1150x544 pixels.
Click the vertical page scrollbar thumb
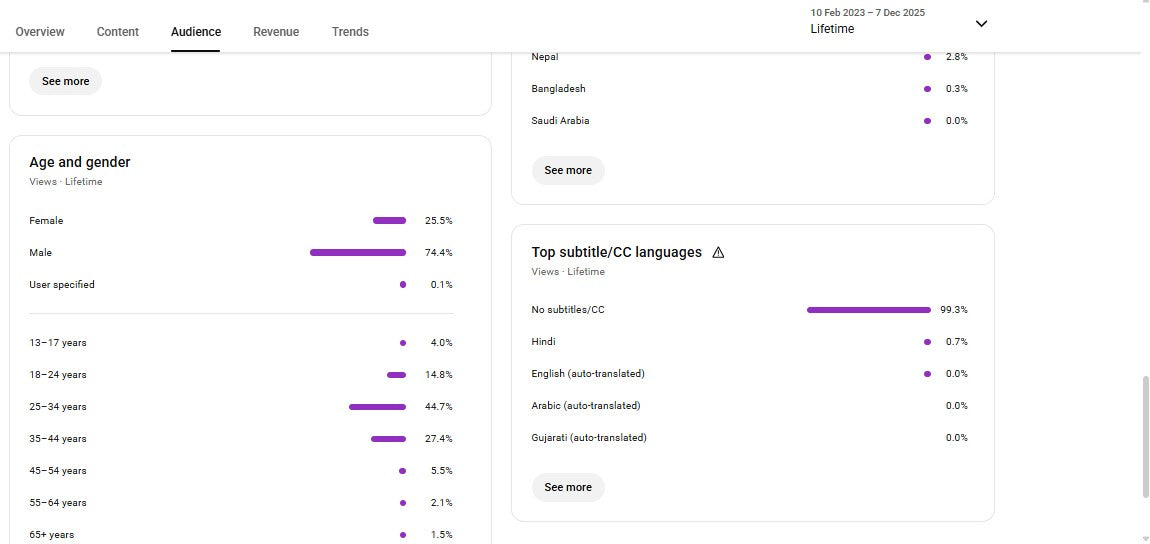pos(1145,436)
